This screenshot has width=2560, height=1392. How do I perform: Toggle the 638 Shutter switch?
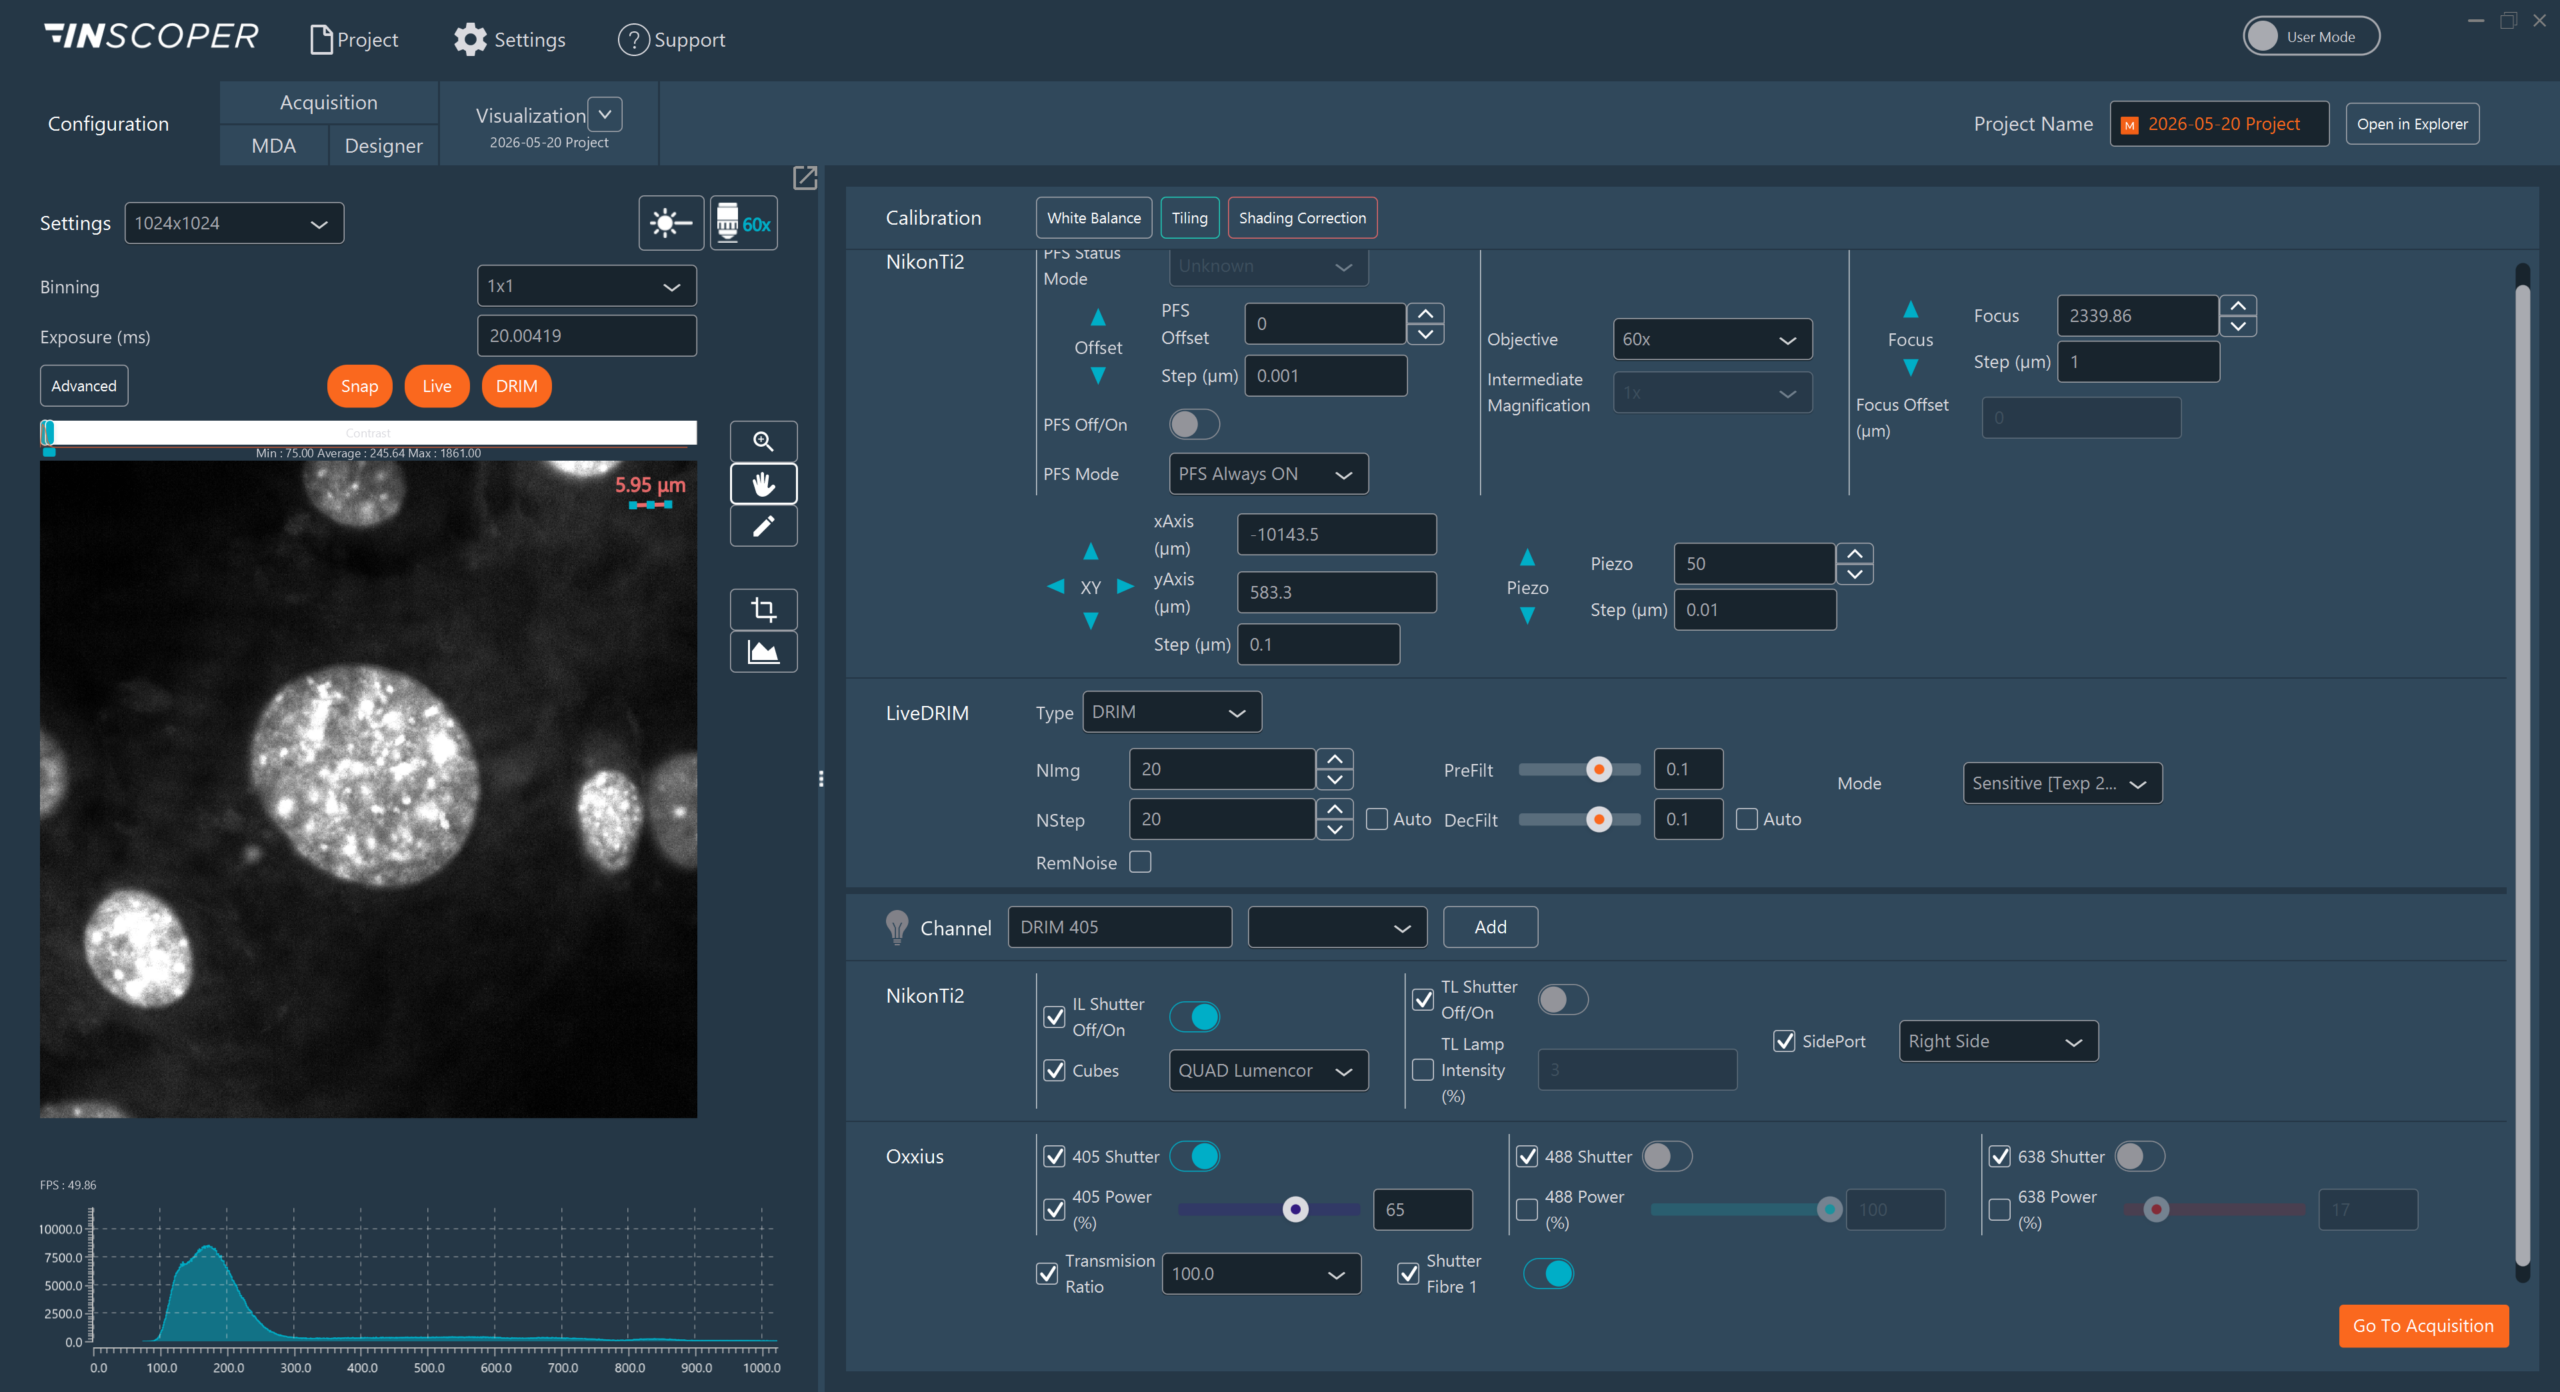point(2140,1156)
